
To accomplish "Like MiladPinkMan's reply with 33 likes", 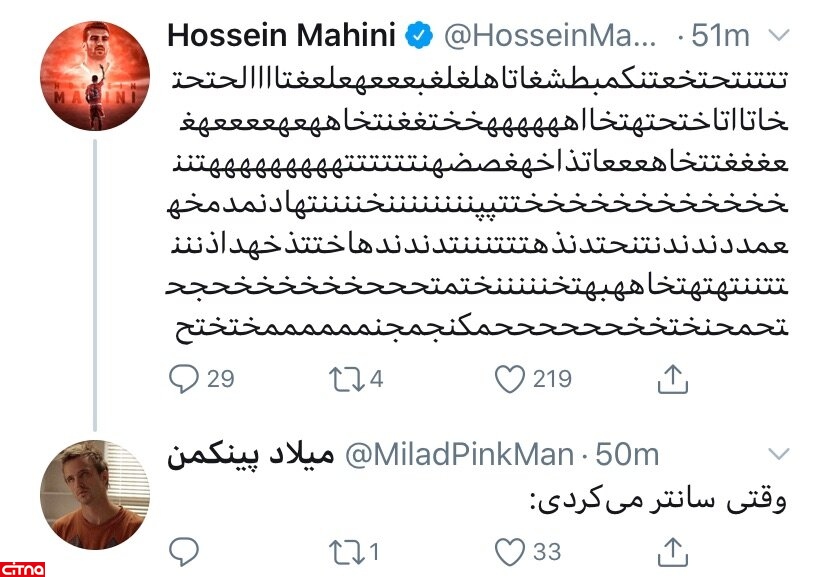I will coord(510,551).
